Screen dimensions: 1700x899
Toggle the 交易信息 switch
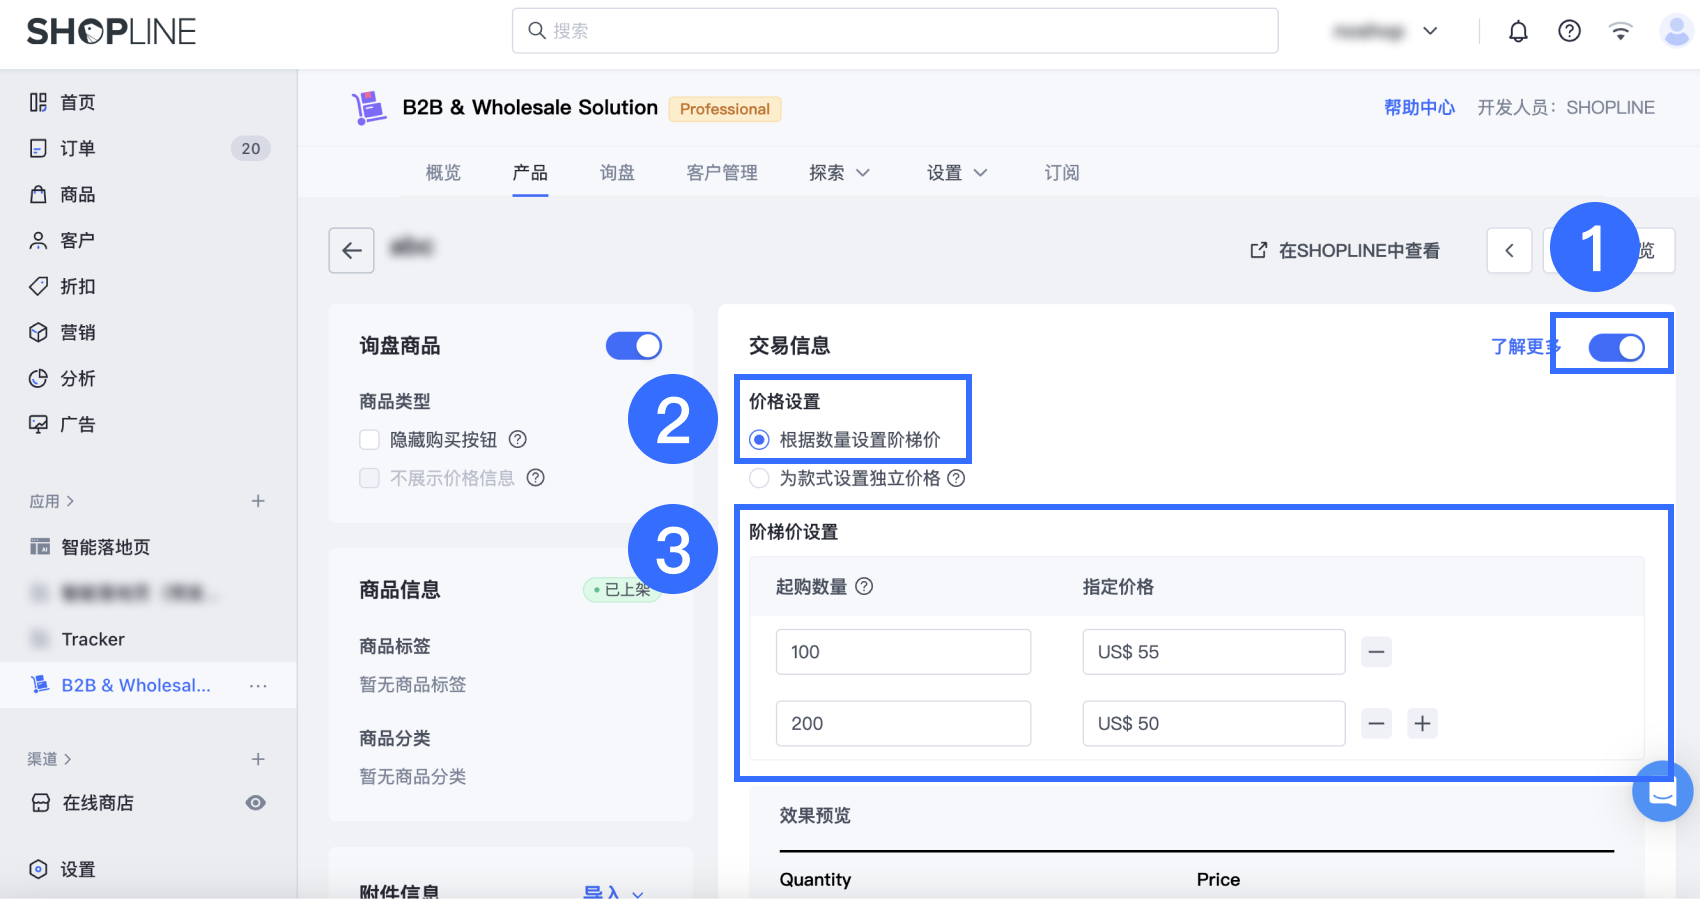pos(1617,347)
